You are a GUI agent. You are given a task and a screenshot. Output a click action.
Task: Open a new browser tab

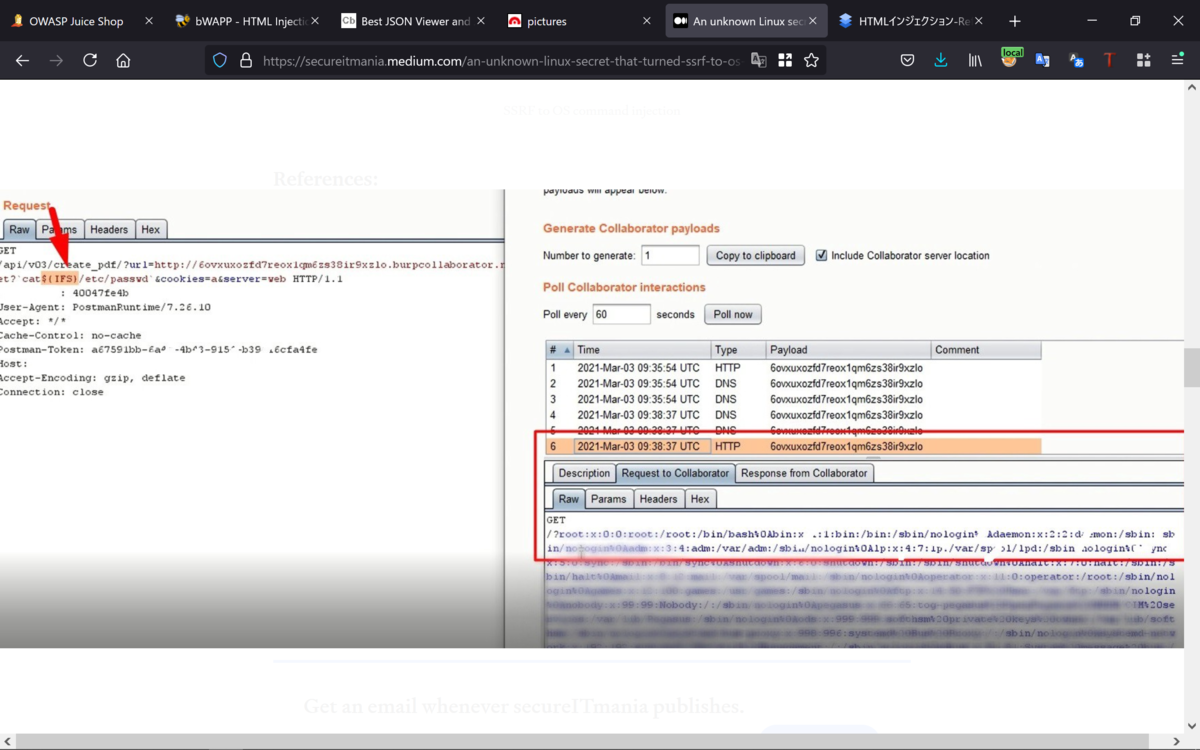coord(1015,21)
